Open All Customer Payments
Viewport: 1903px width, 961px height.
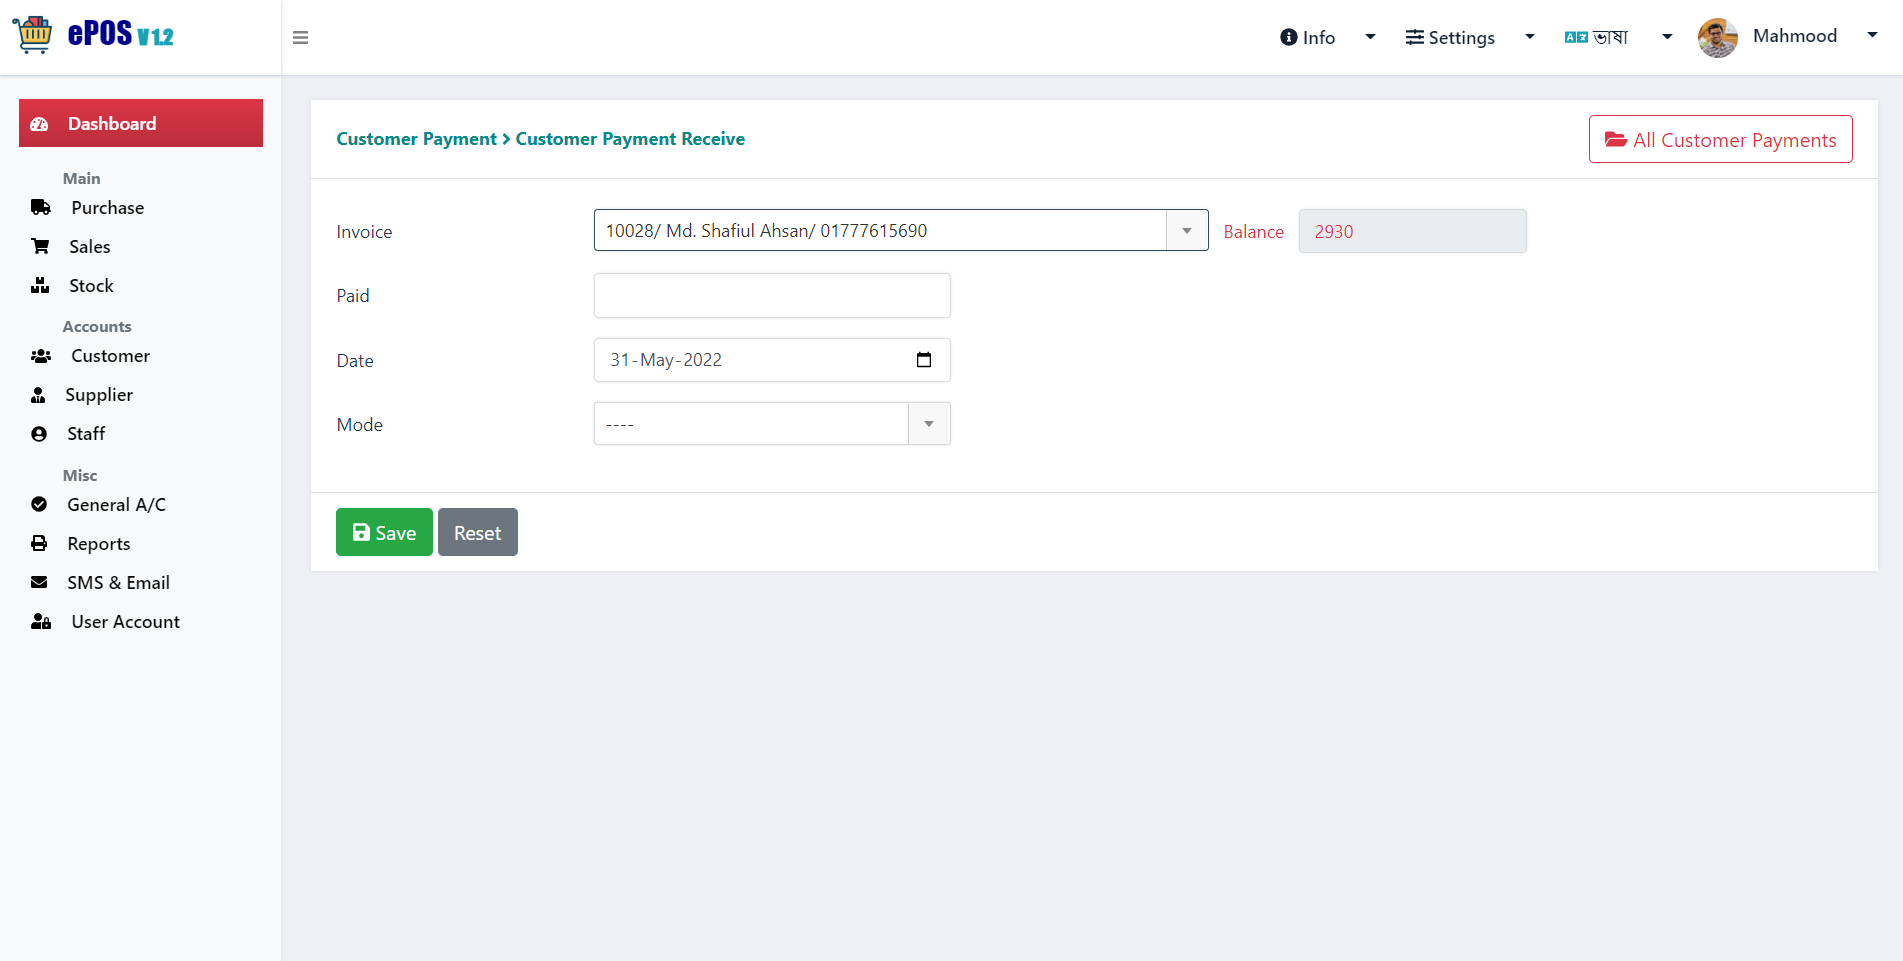click(x=1721, y=139)
